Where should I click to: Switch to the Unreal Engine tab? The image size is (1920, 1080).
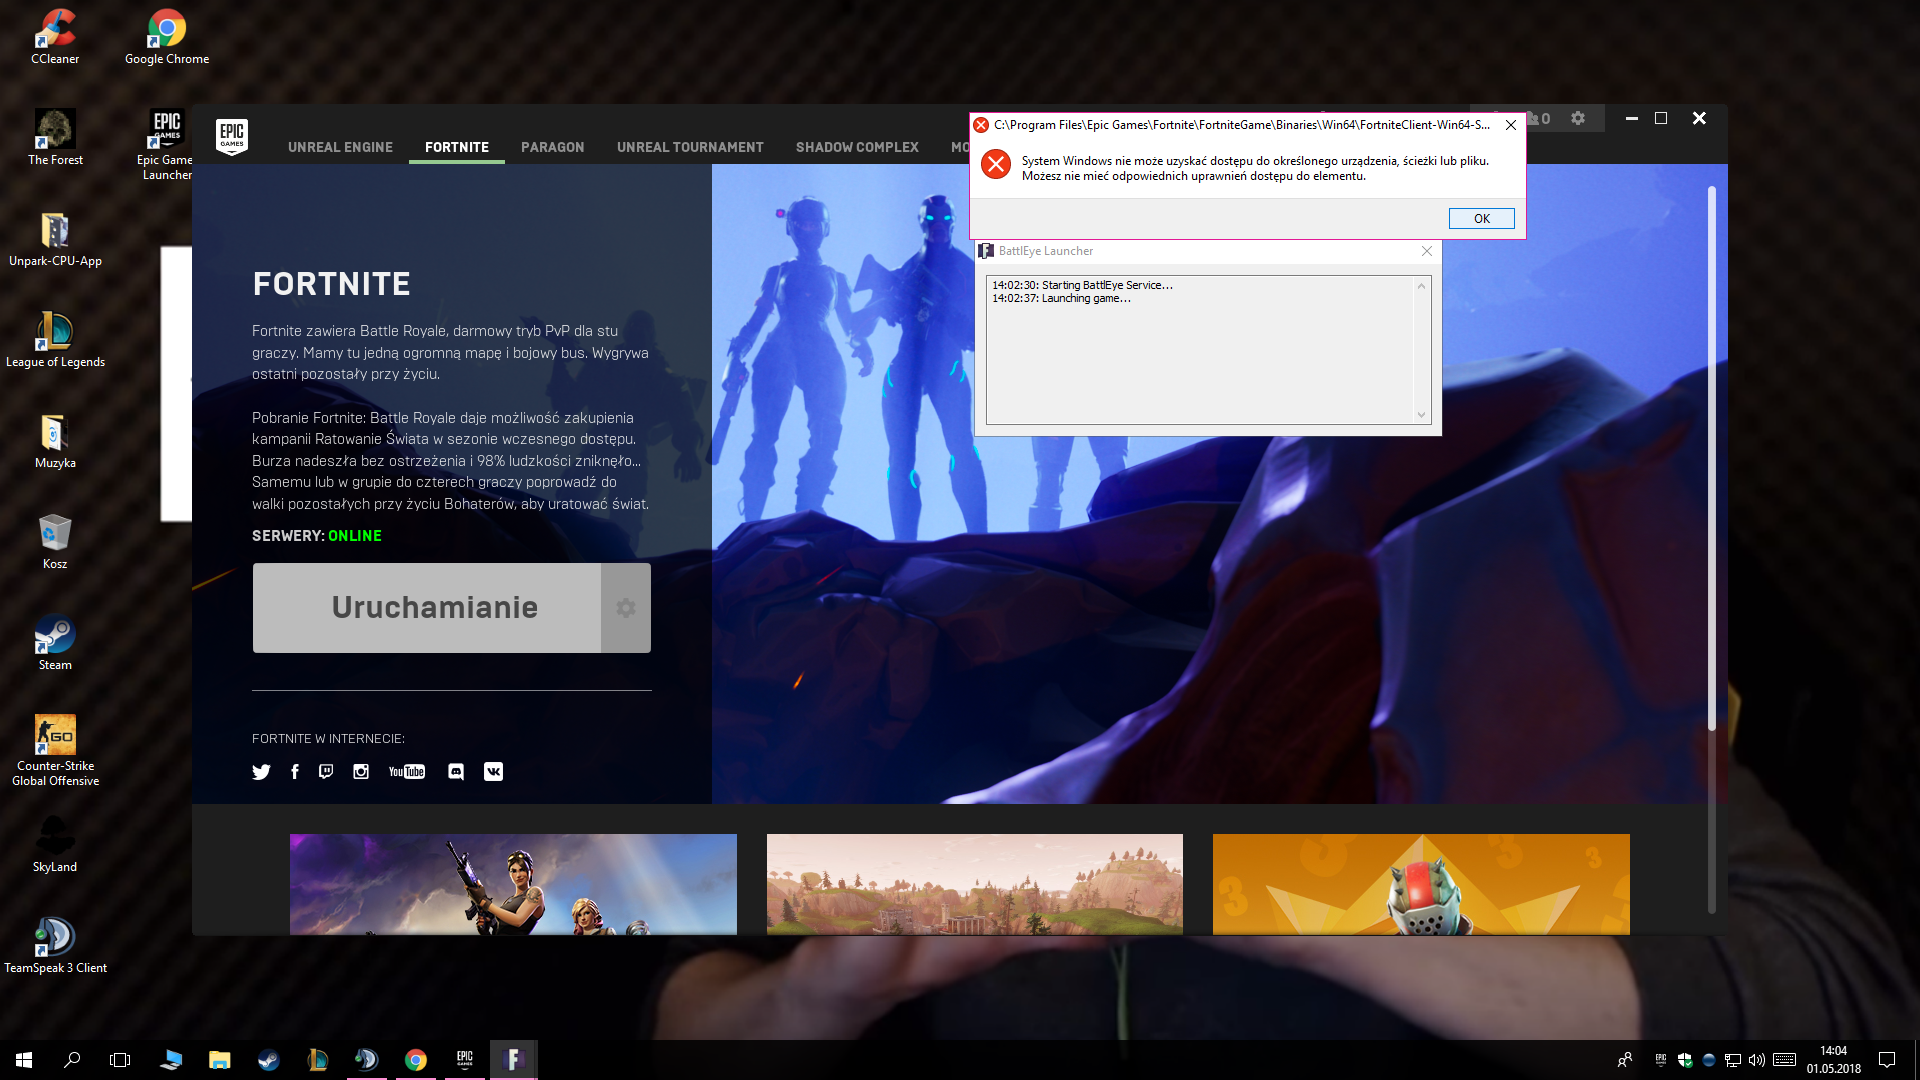click(340, 147)
